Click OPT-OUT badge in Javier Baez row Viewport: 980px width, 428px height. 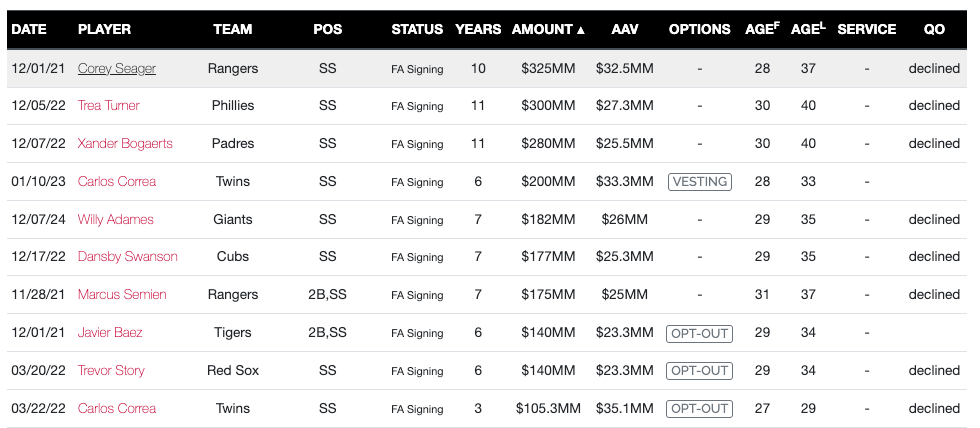point(699,332)
